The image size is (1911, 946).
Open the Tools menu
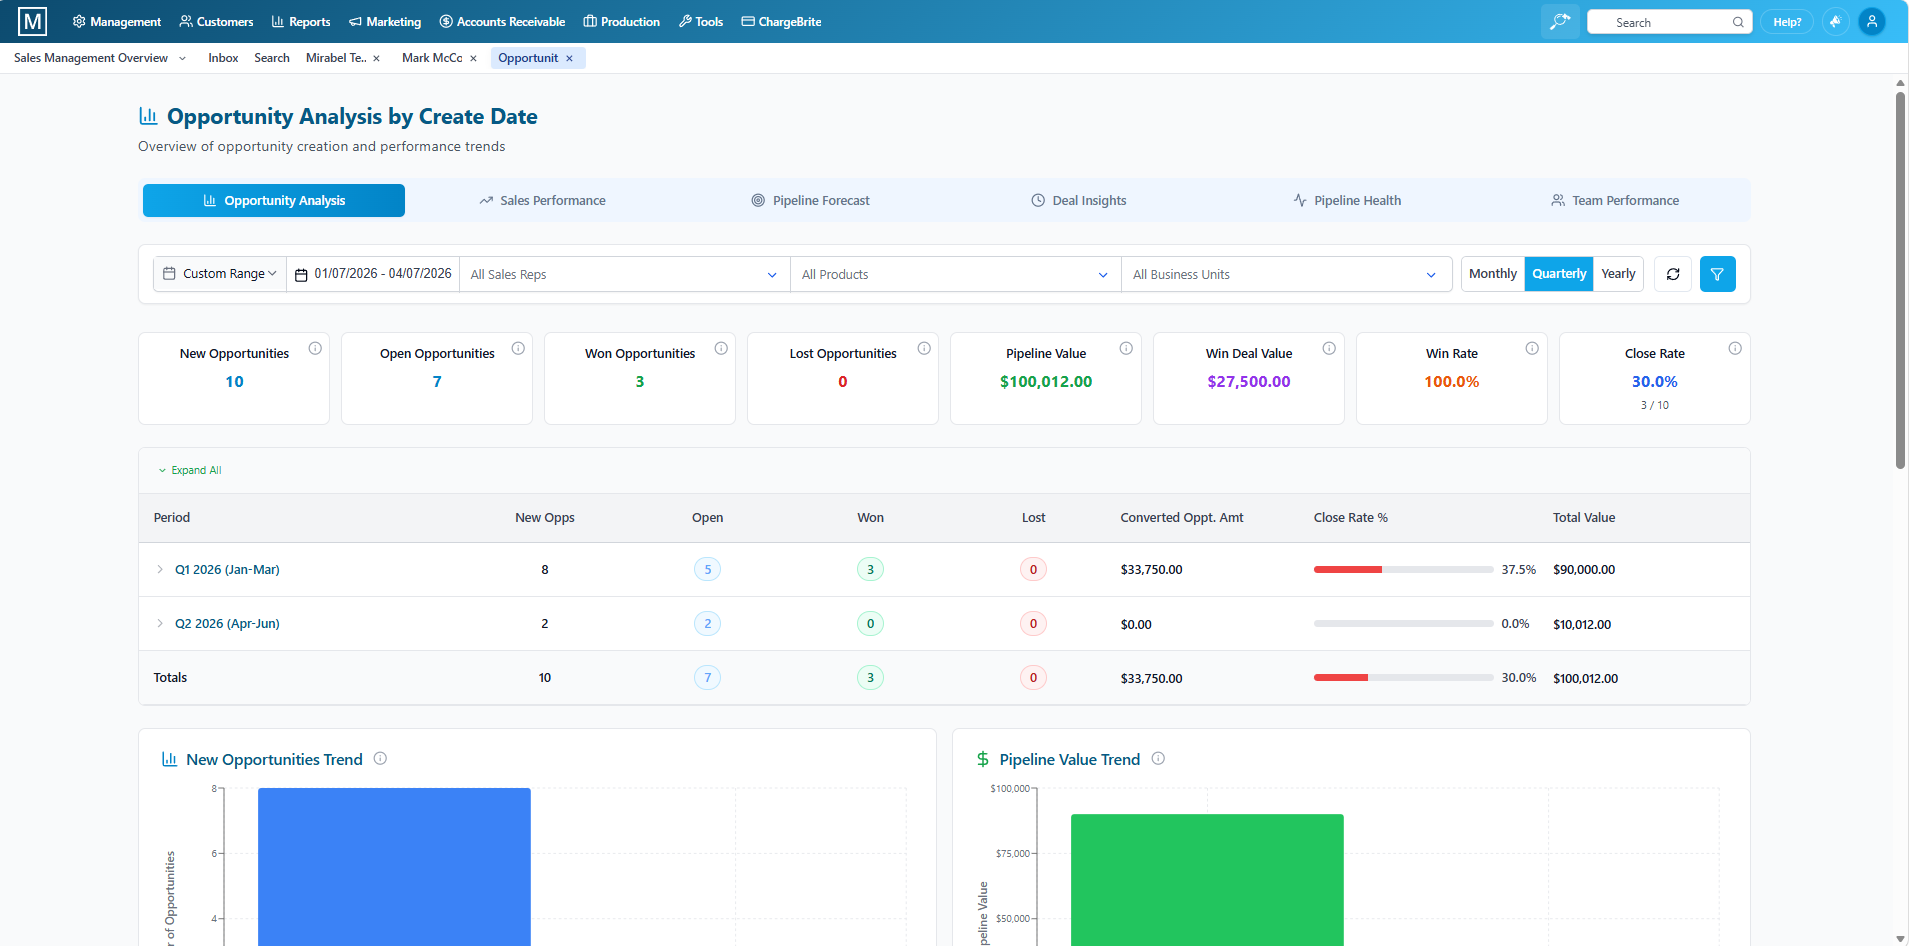(701, 22)
